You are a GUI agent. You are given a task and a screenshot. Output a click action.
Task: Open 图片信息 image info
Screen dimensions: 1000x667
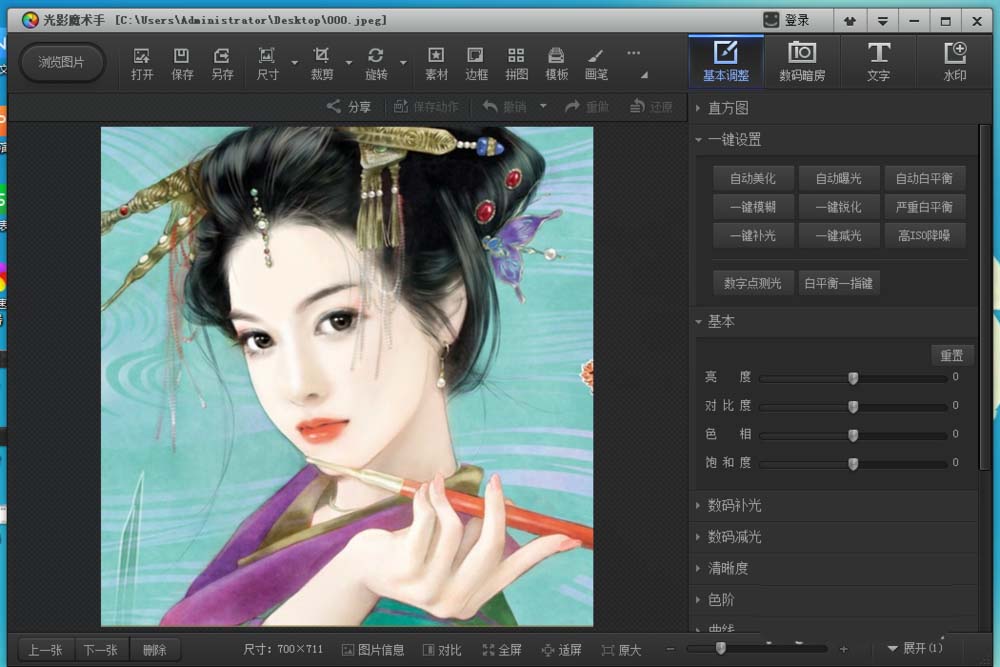tap(373, 650)
